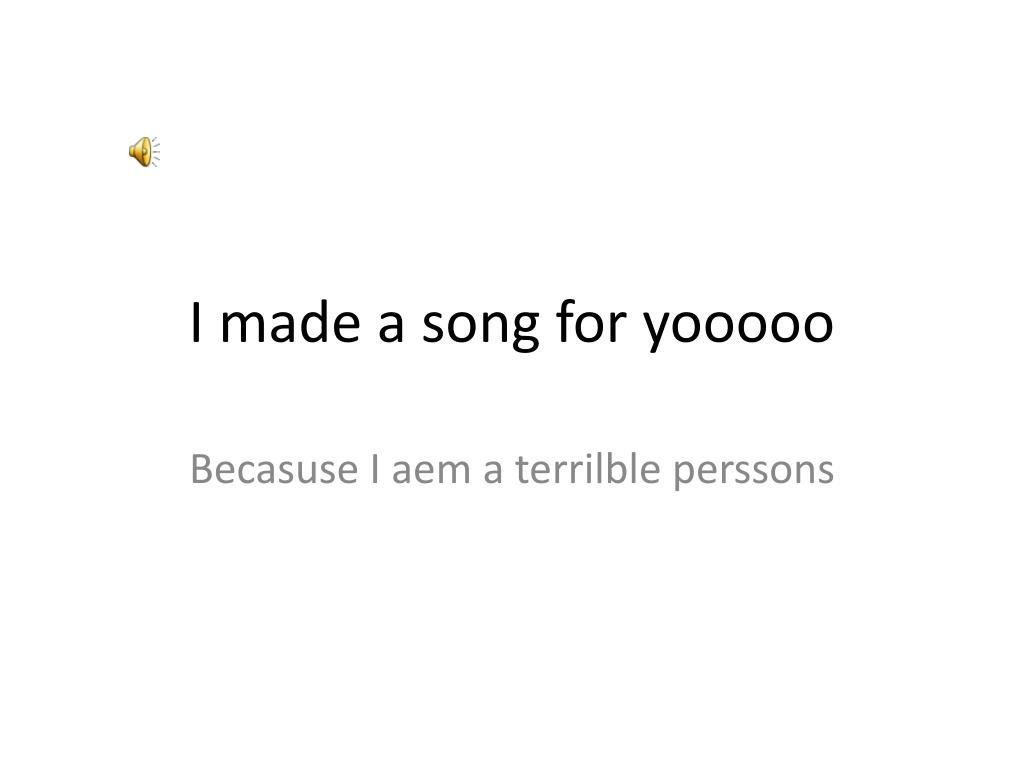Click the letter "t" starting "terrilble"
The height and width of the screenshot is (768, 1024).
pos(522,470)
